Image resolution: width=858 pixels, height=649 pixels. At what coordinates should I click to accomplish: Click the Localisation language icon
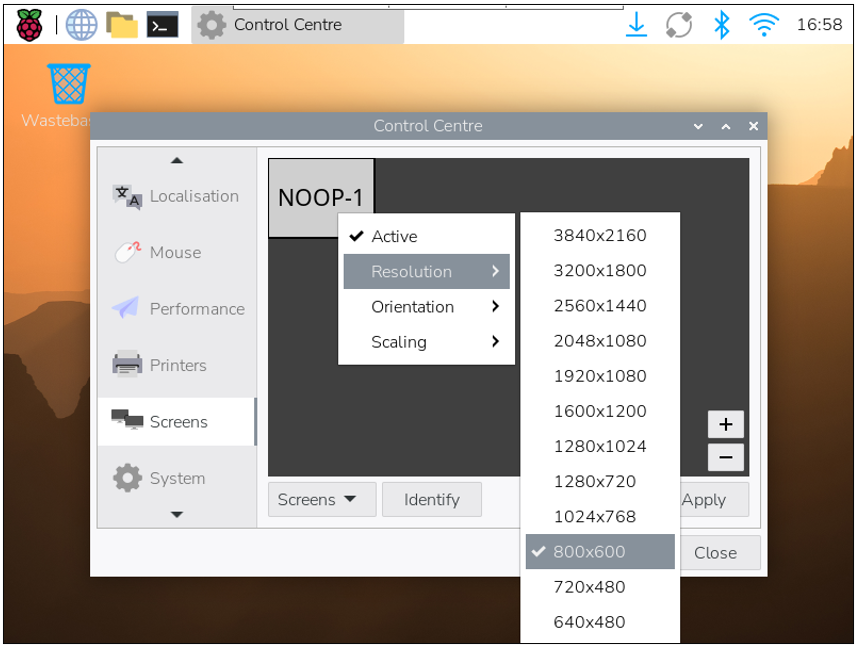tap(127, 196)
